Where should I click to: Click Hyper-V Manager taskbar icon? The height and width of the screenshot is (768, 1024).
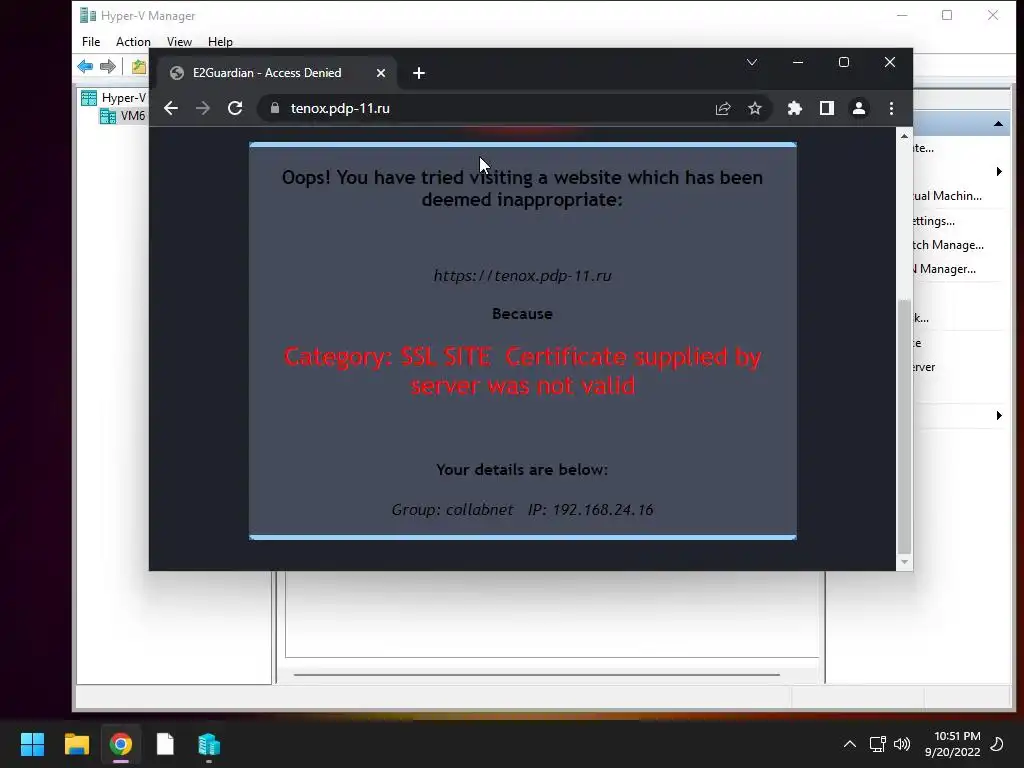pos(209,744)
